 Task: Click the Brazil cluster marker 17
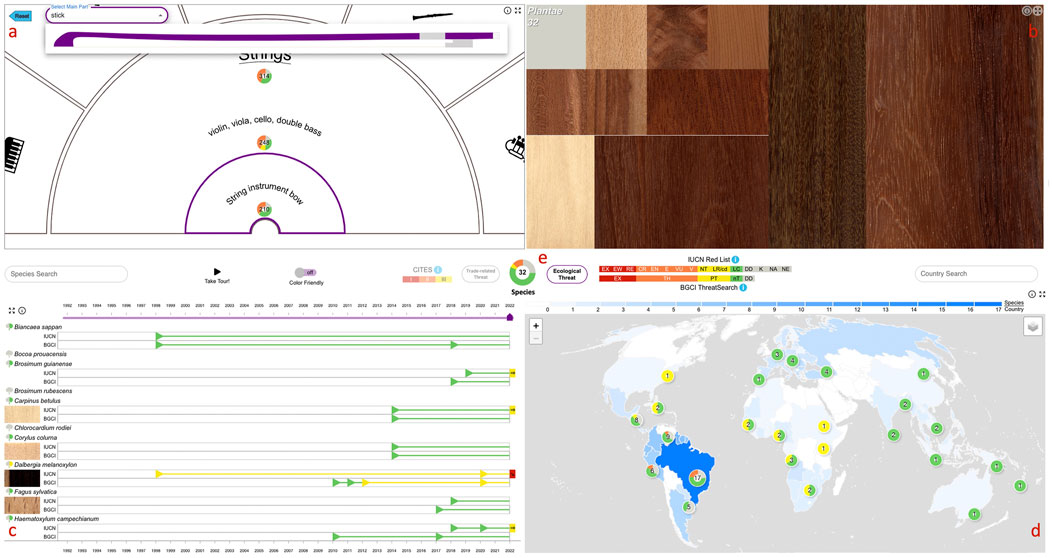[698, 478]
